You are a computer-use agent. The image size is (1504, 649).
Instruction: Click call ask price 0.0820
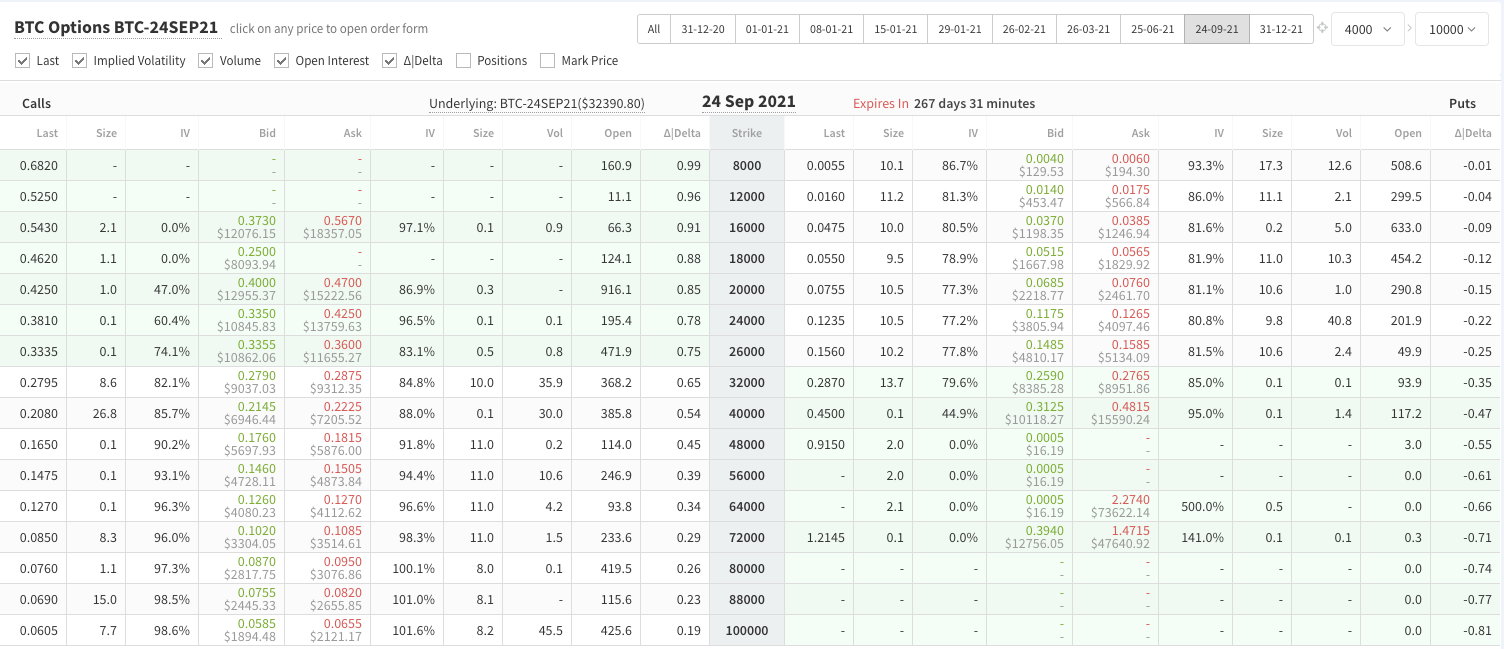coord(342,593)
